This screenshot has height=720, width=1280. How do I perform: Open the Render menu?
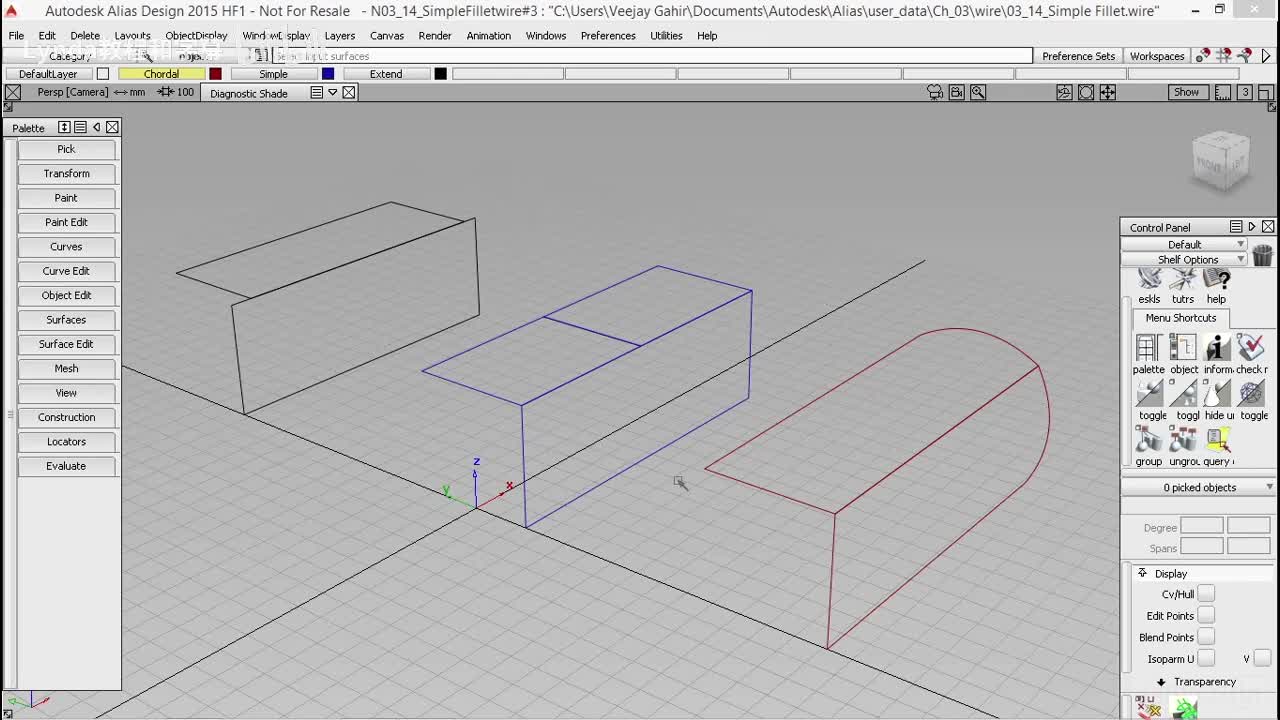[435, 36]
